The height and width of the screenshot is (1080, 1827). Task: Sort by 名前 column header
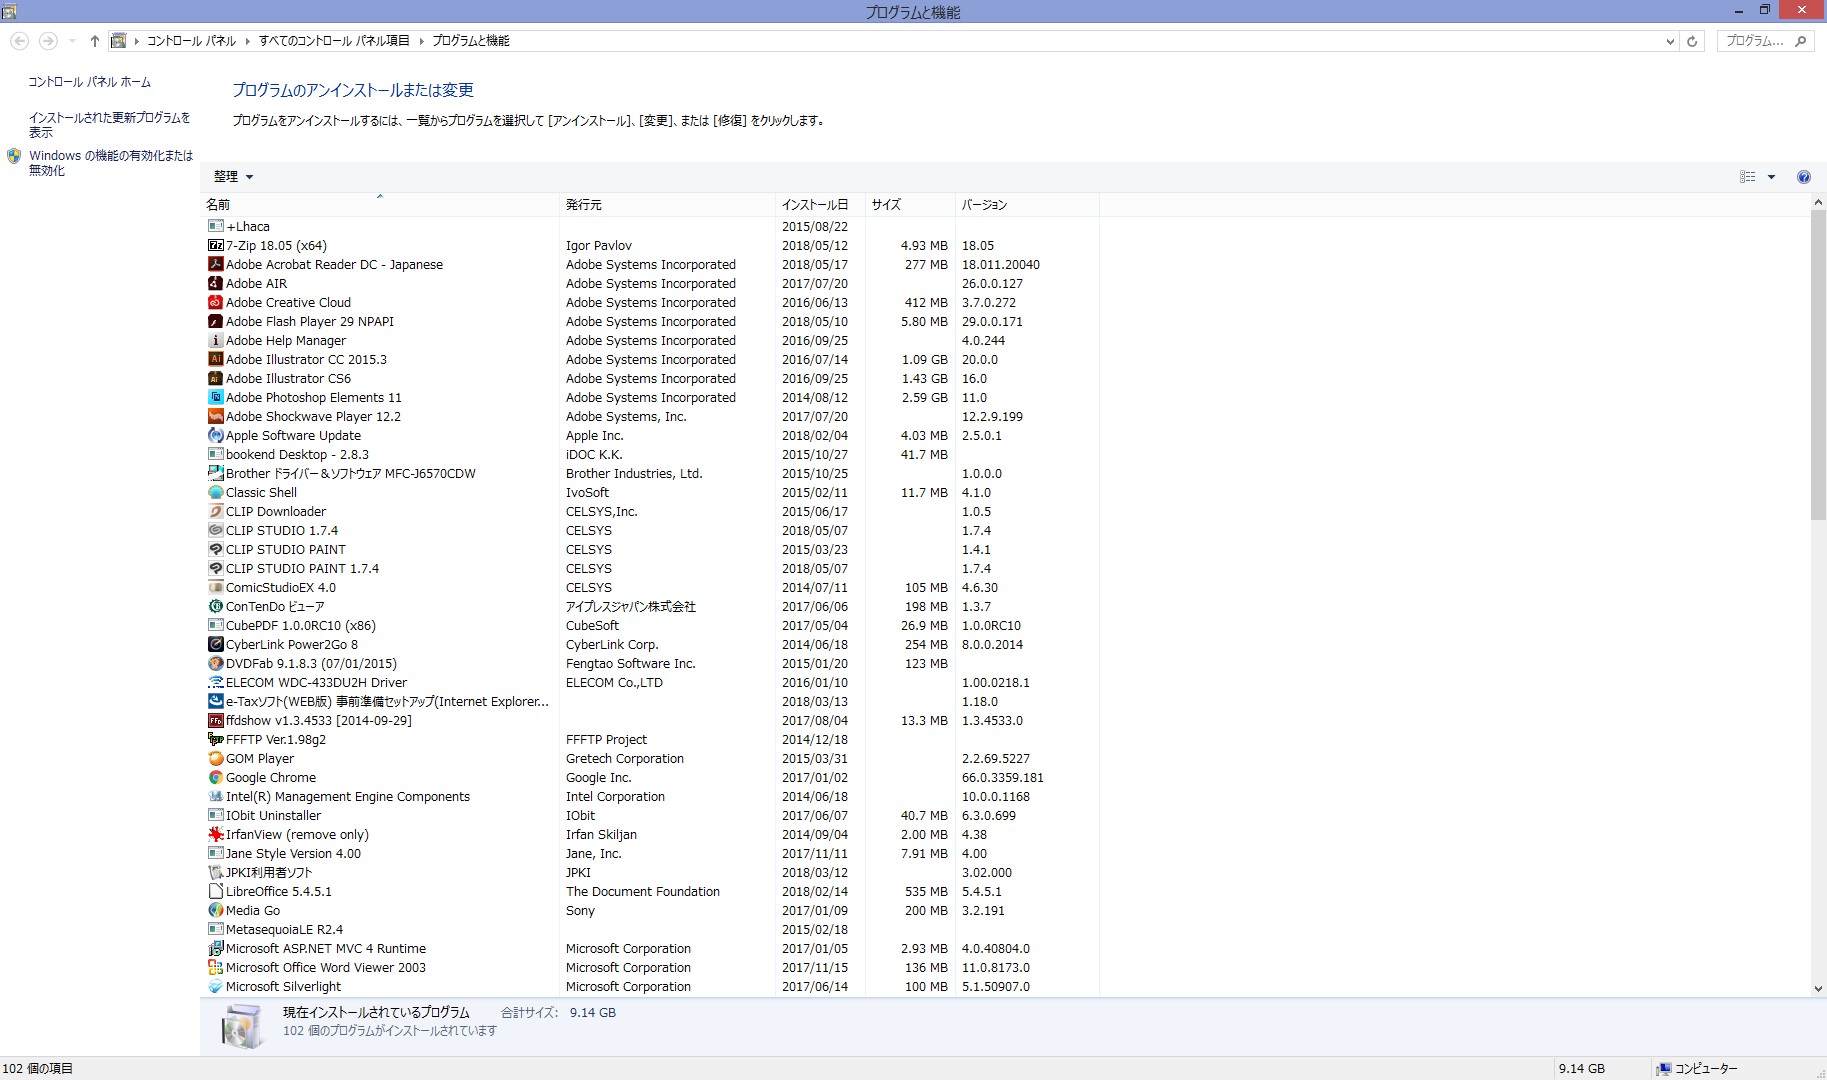pos(380,204)
